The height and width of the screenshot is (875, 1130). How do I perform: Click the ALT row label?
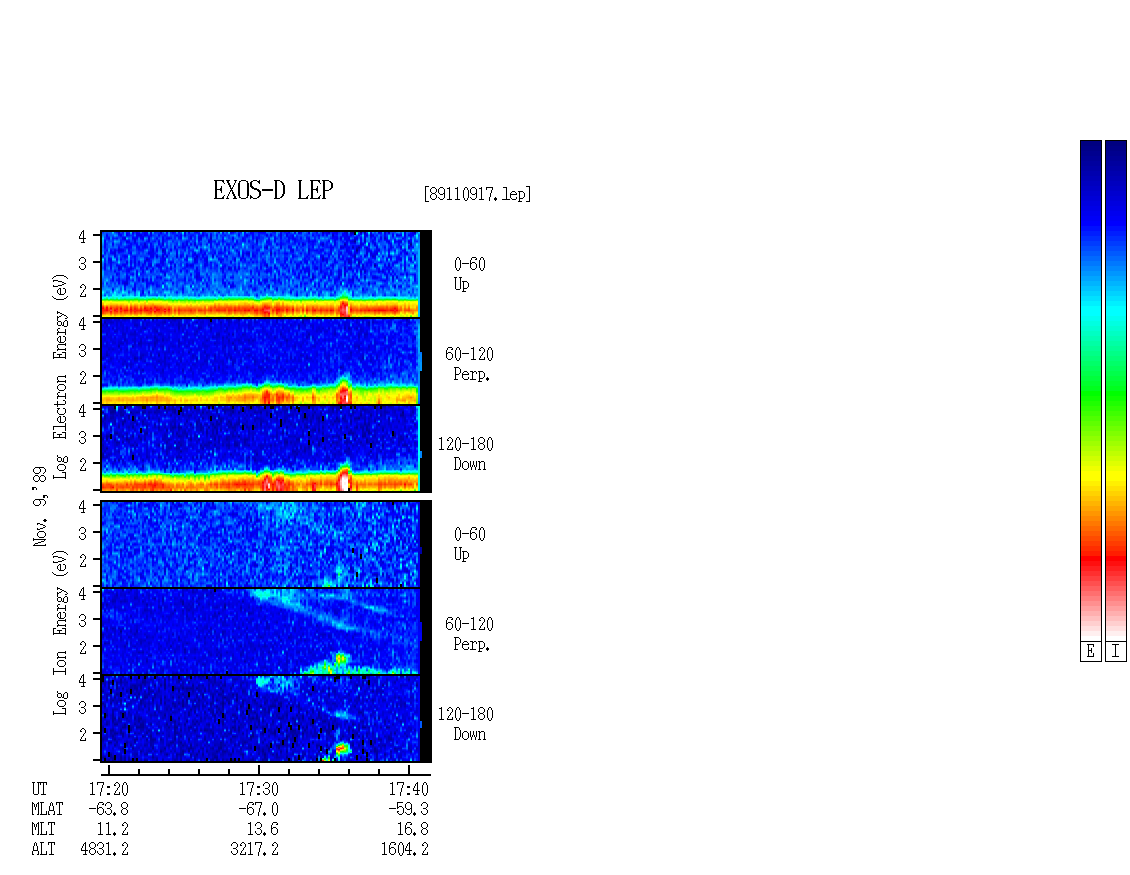tap(43, 850)
